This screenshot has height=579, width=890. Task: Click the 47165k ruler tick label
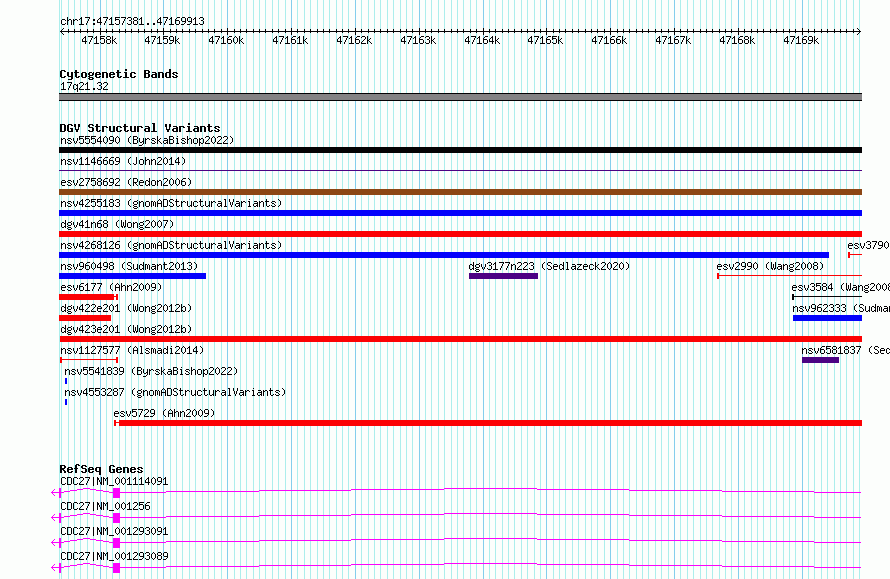545,40
